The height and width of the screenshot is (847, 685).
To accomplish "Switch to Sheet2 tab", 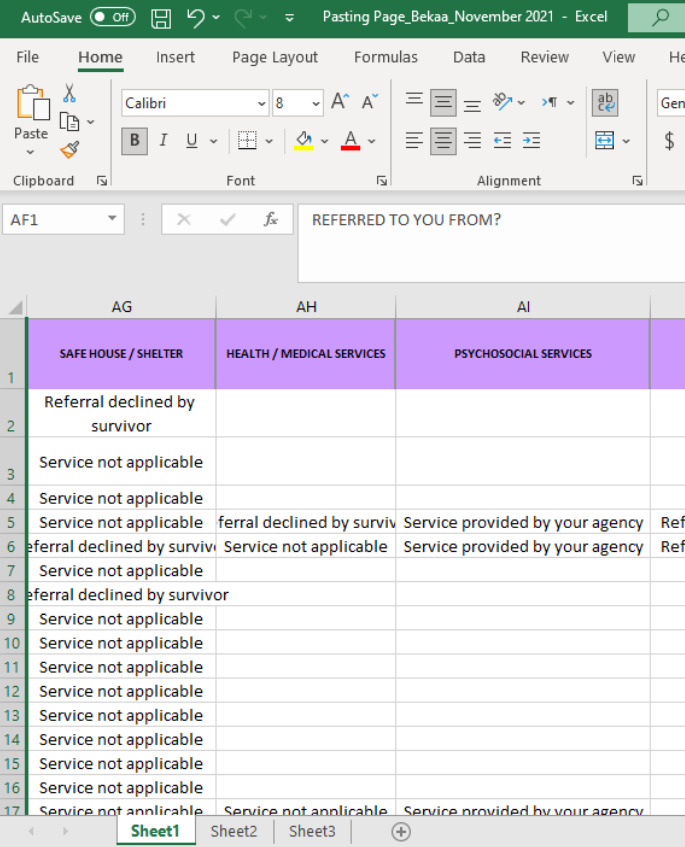I will (x=234, y=831).
